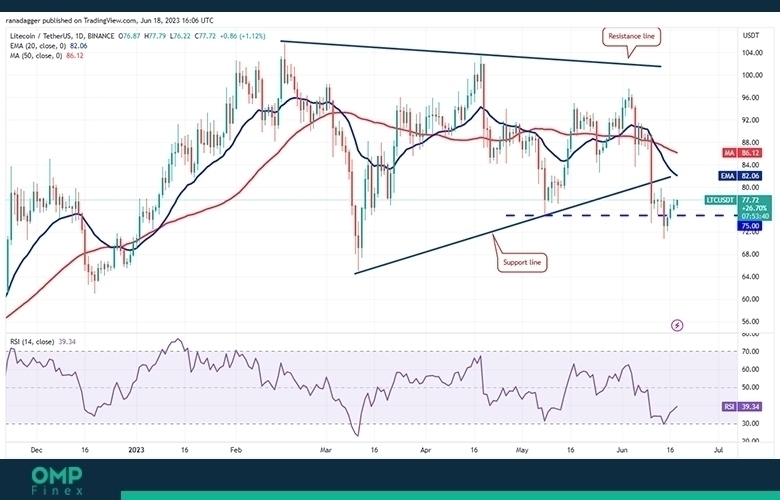Click the purple RSI 39.34 tag
Image resolution: width=780 pixels, height=500 pixels.
742,406
